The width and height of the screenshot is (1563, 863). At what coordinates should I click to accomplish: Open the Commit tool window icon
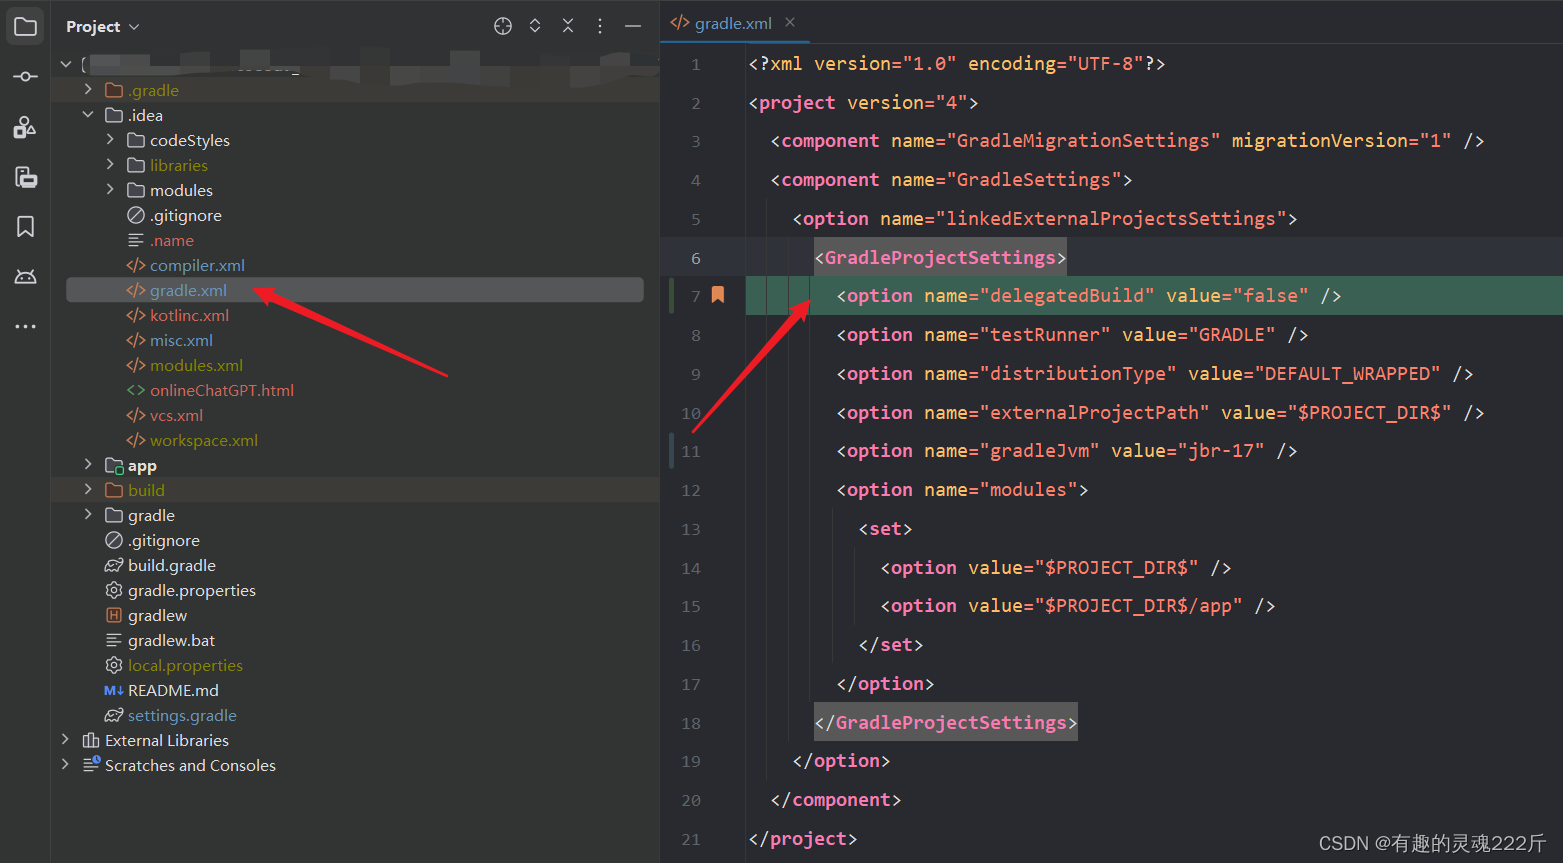(26, 77)
